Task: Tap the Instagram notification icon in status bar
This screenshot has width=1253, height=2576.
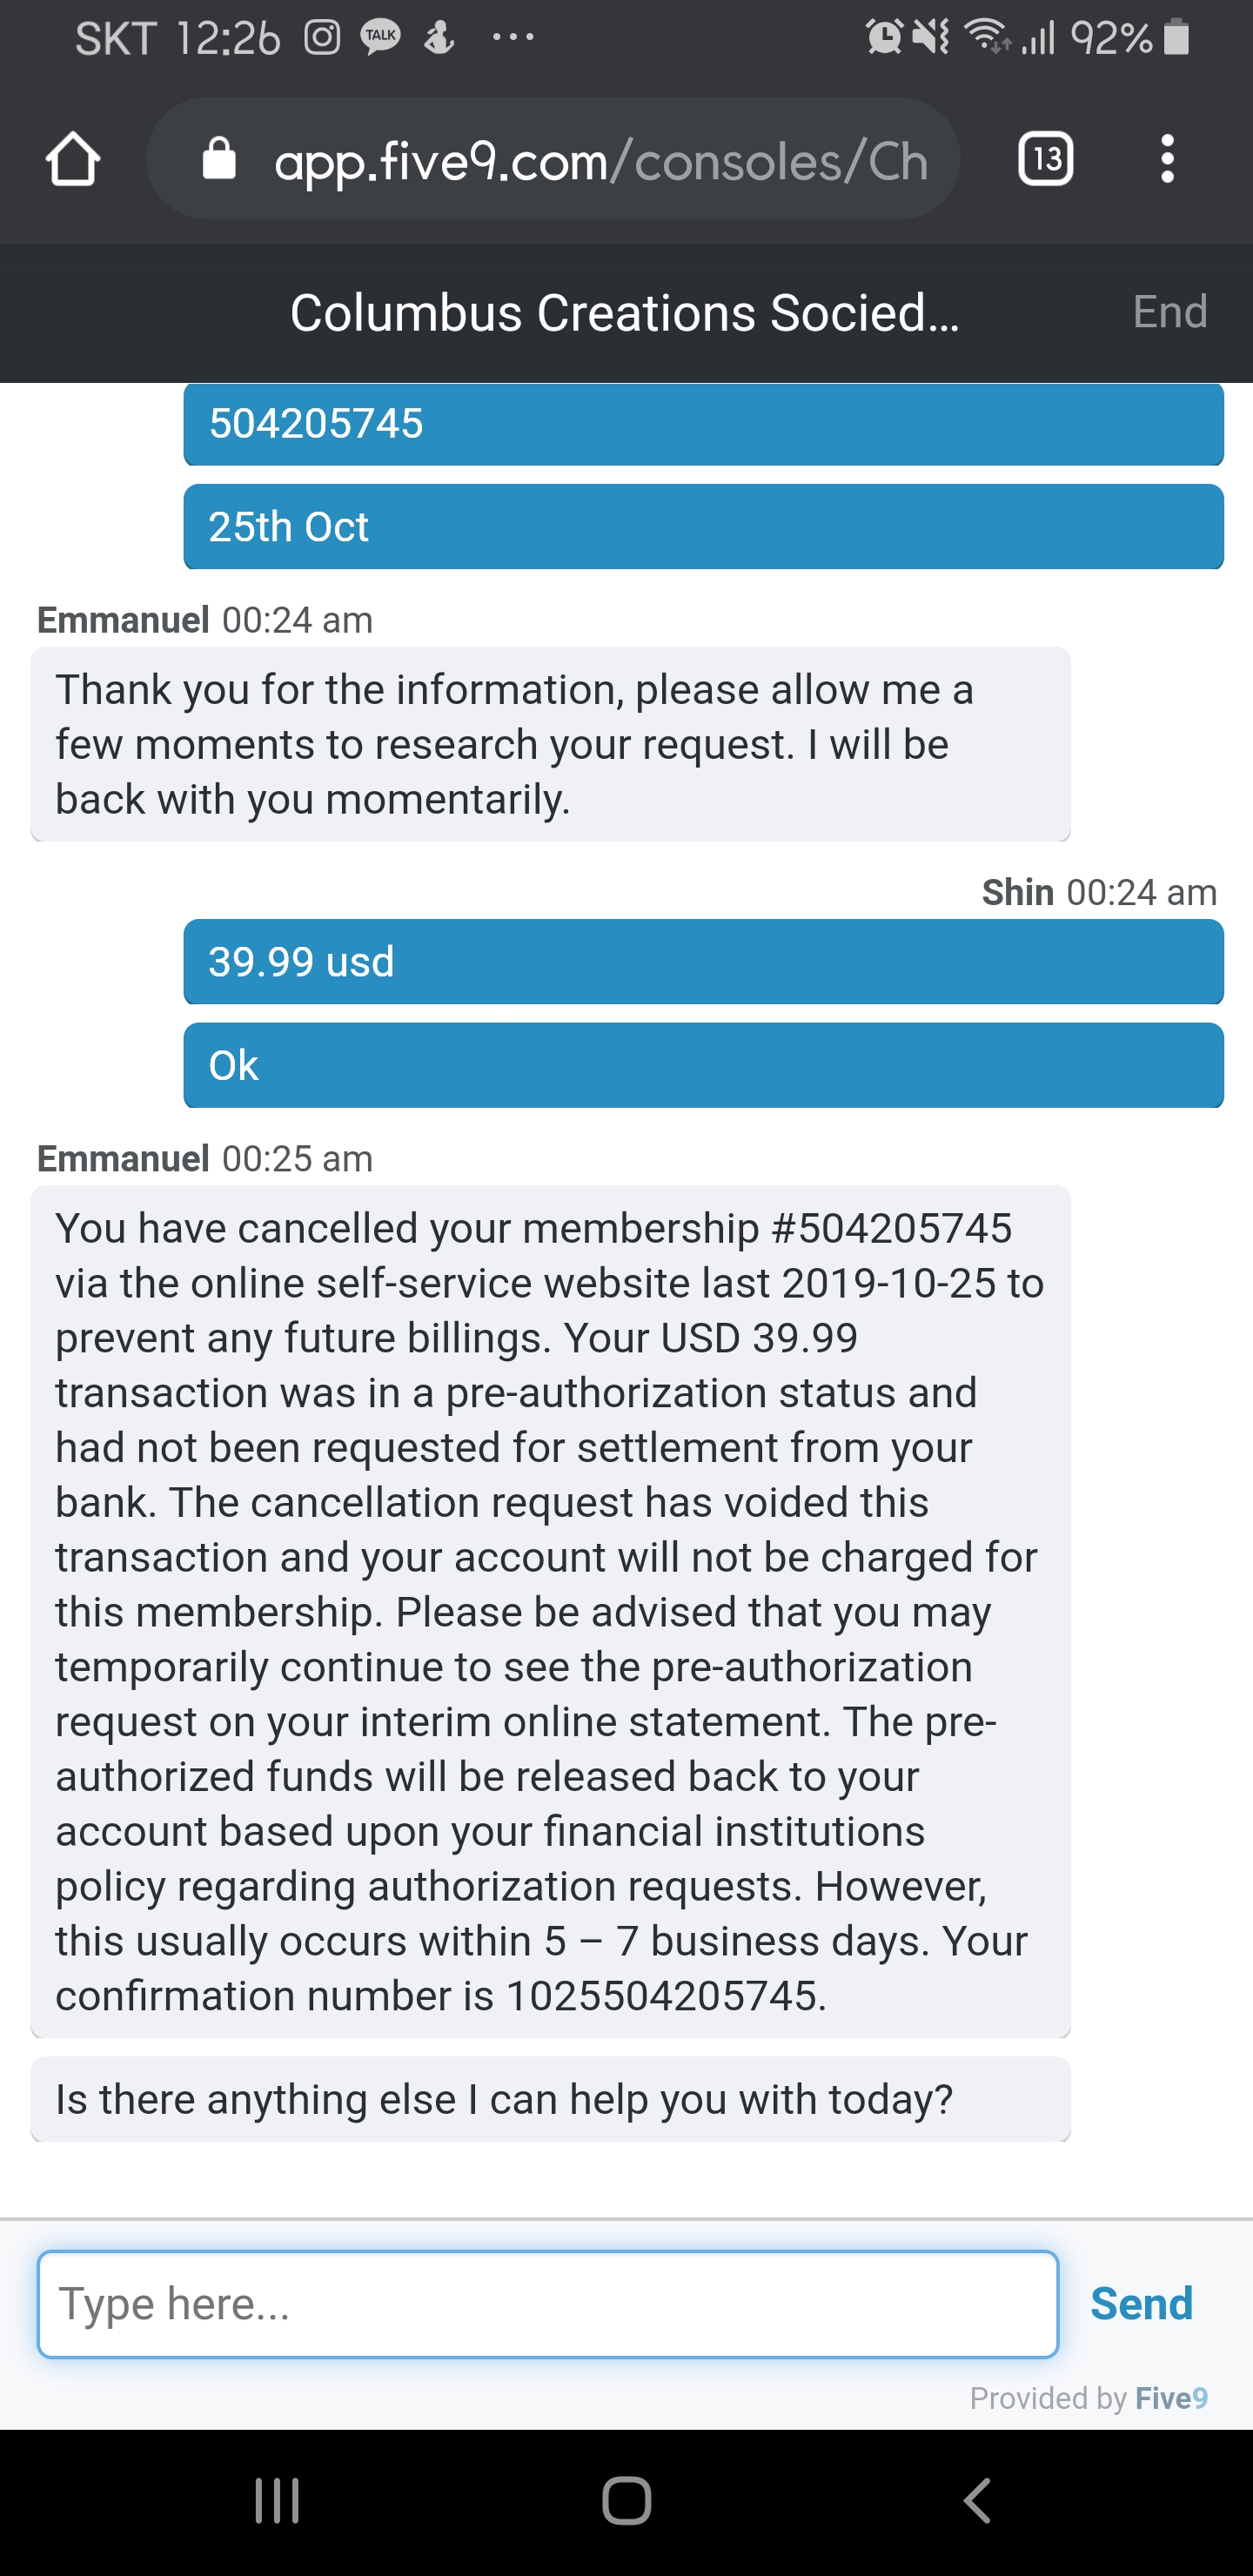Action: pyautogui.click(x=322, y=38)
